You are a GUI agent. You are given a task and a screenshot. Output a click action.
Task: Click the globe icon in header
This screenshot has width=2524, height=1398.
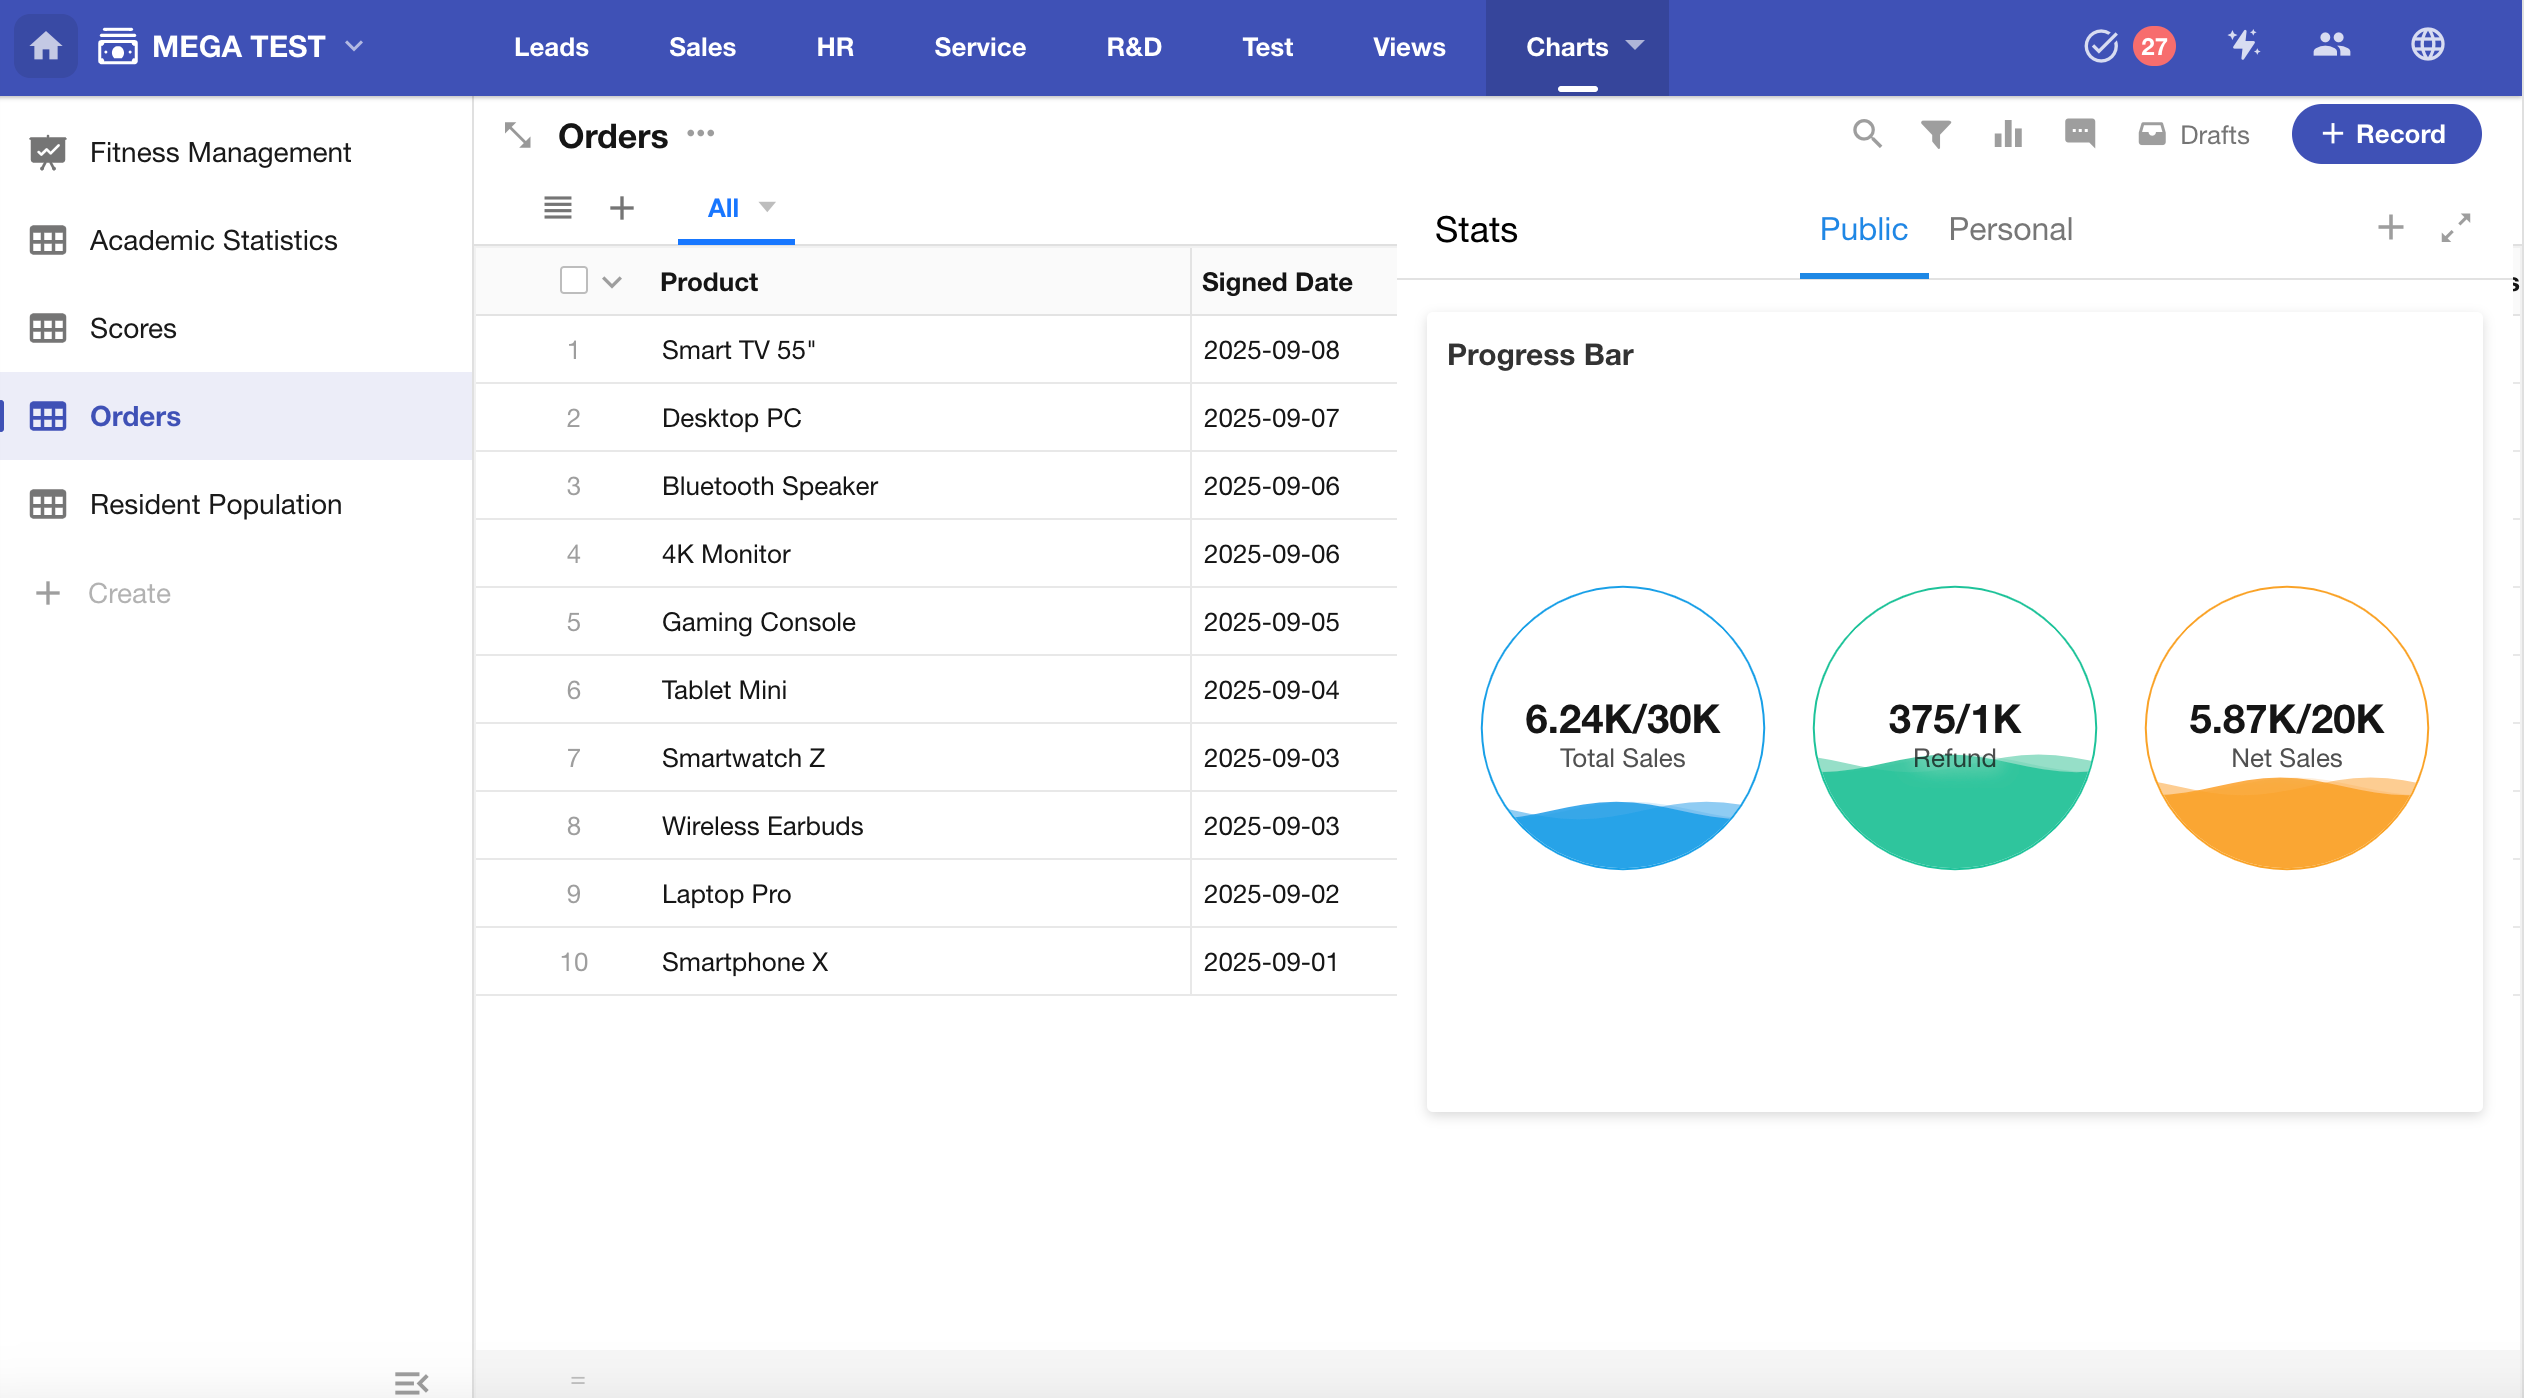pos(2427,46)
